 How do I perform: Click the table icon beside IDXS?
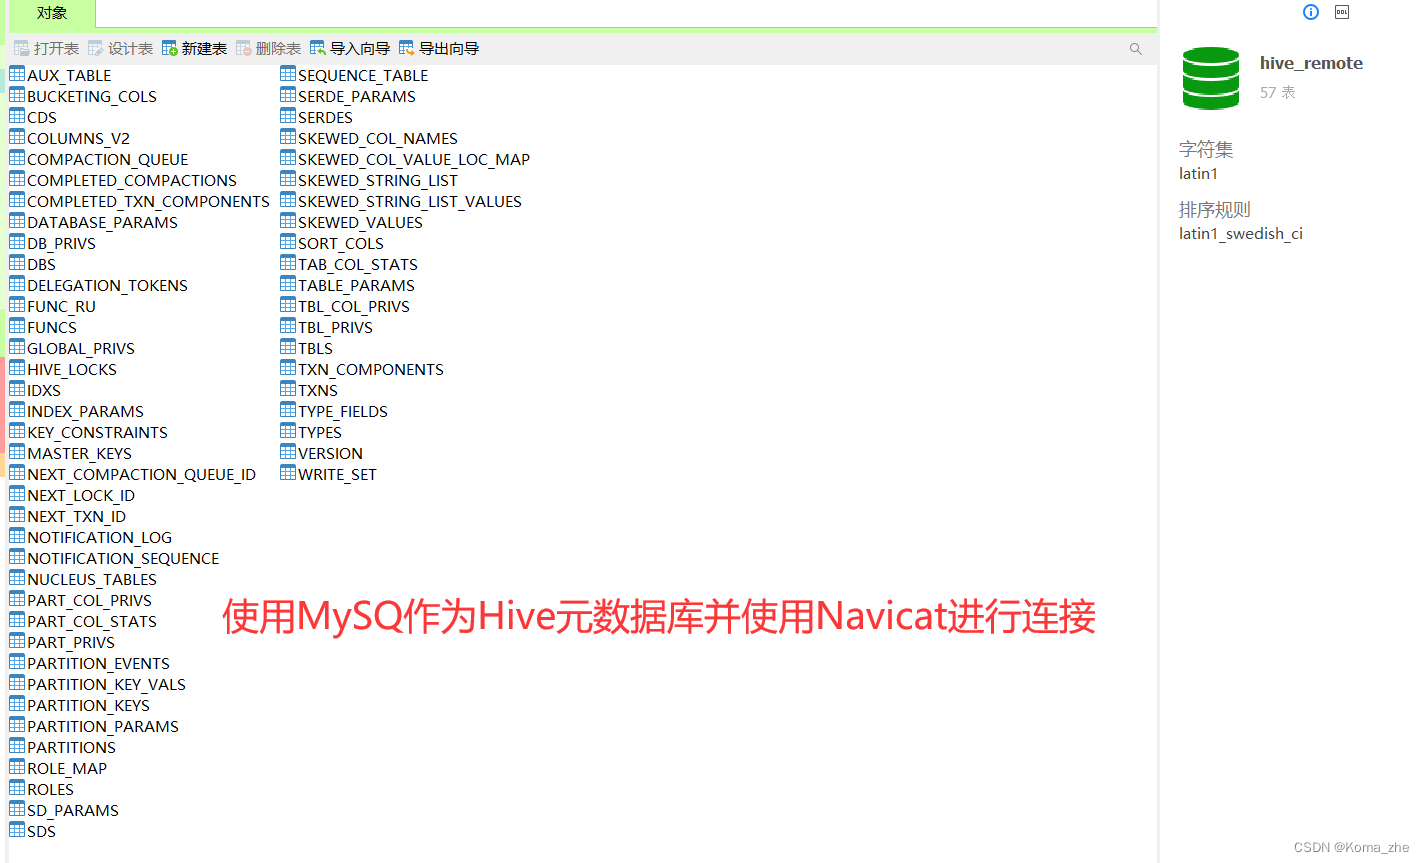point(17,389)
